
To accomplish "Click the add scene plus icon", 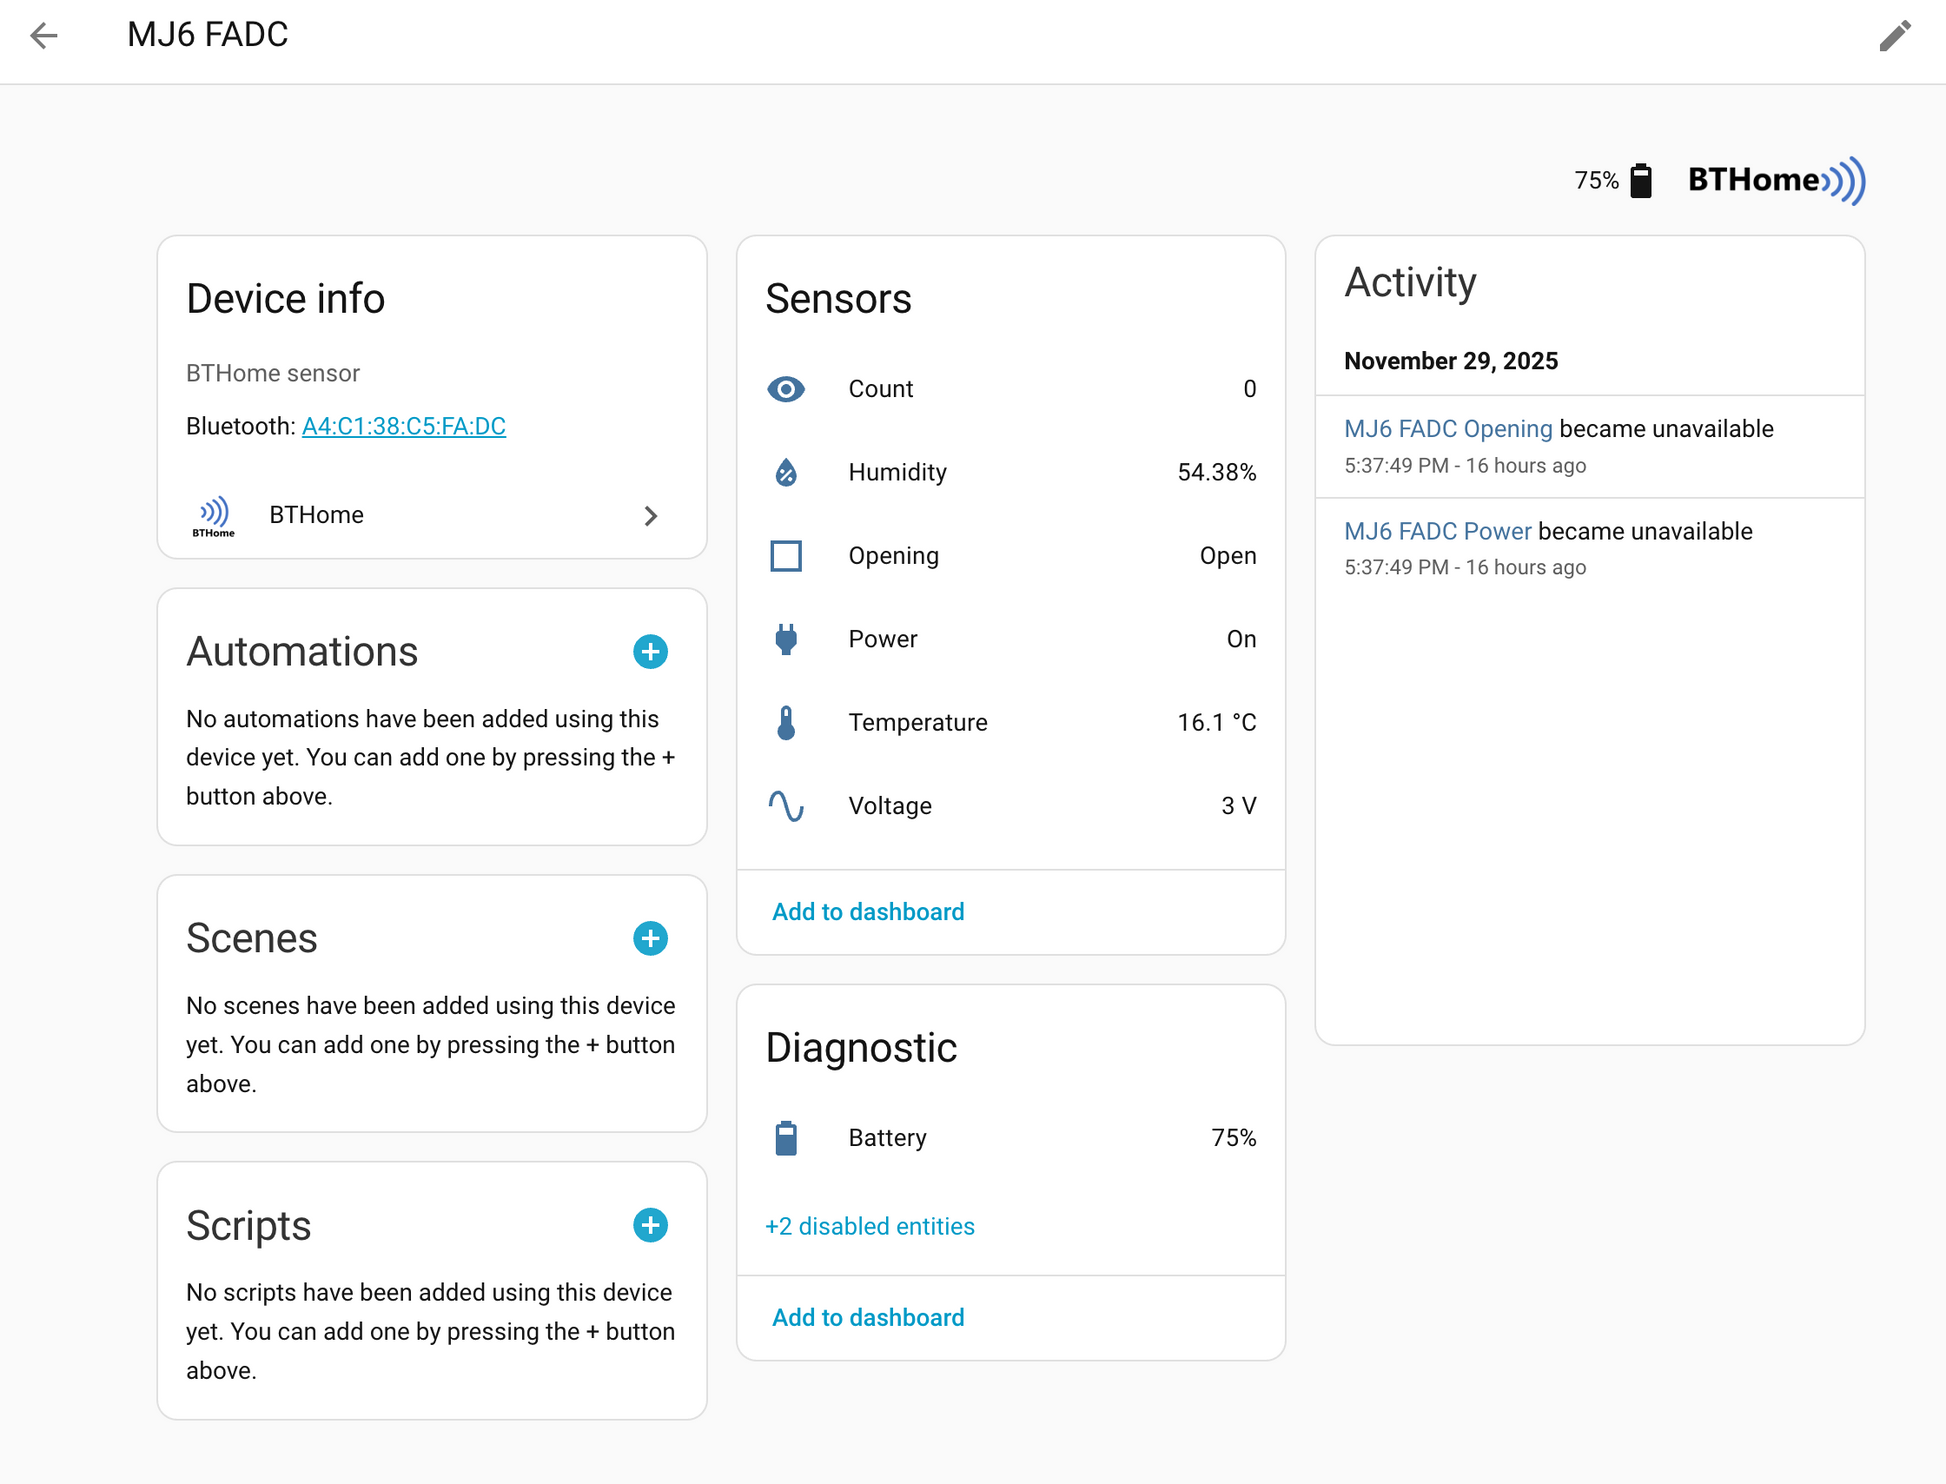I will click(x=650, y=939).
